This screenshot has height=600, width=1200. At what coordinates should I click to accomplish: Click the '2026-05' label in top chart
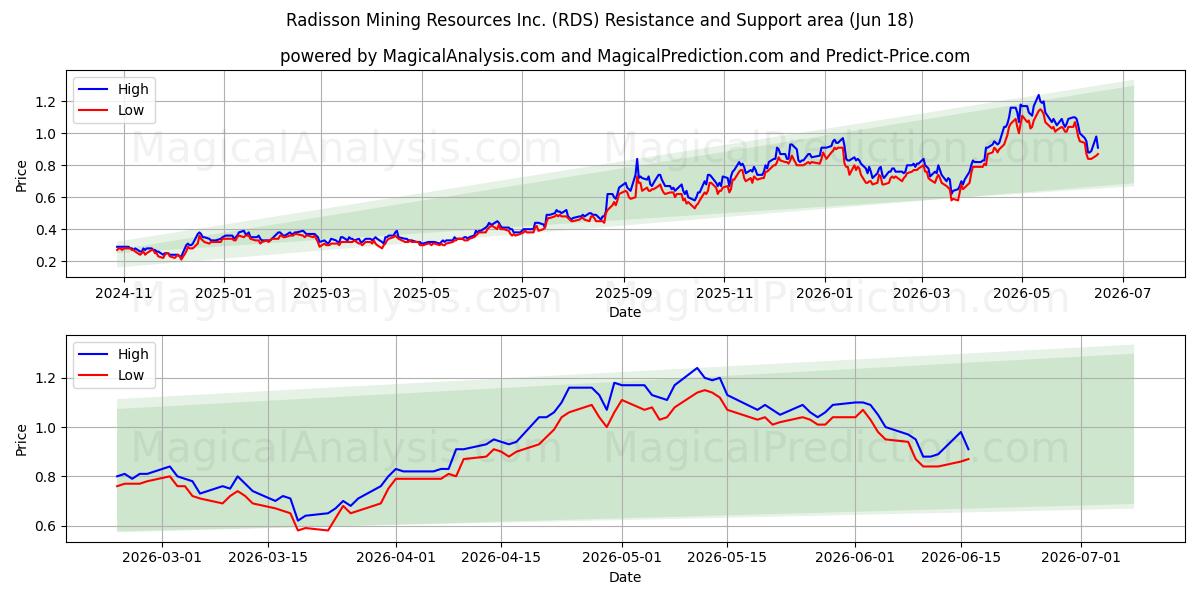coord(1022,294)
